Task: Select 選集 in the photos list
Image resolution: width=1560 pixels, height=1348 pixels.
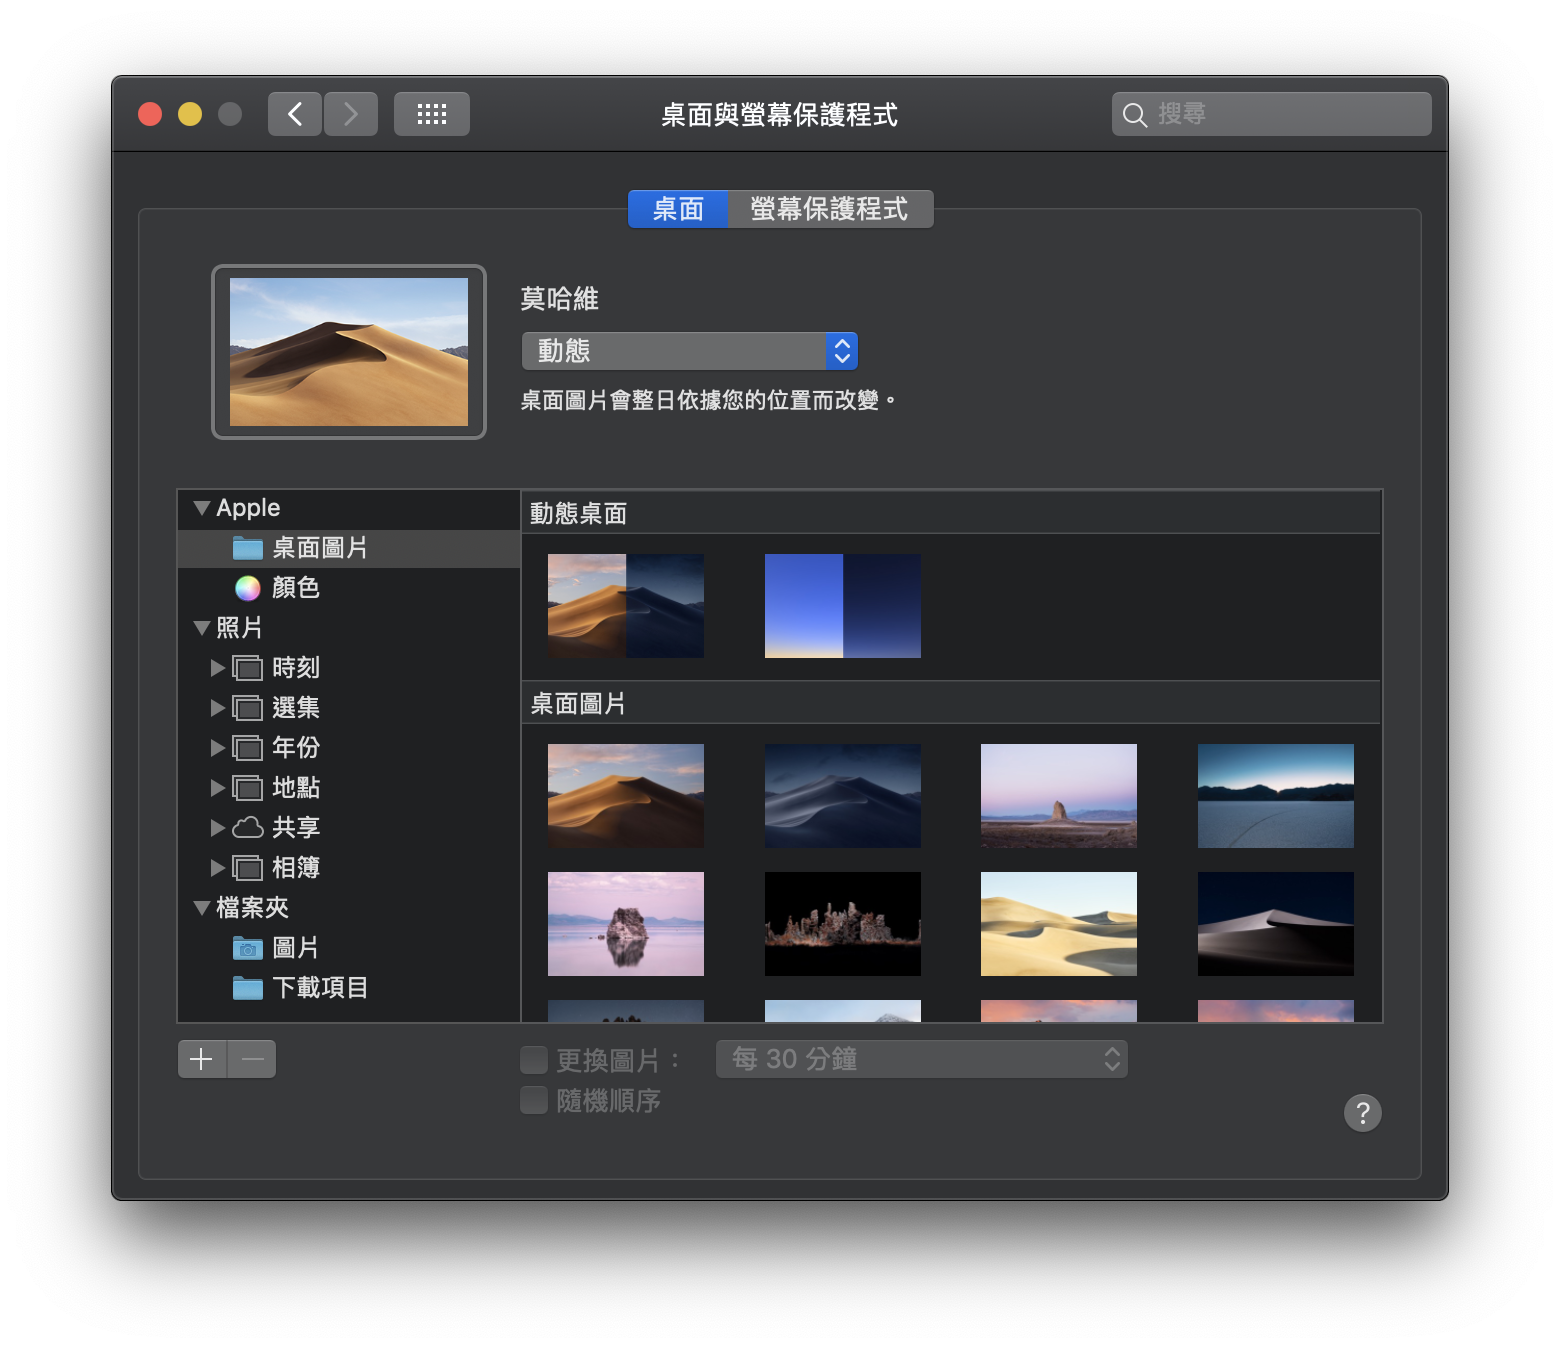Action: [x=349, y=708]
